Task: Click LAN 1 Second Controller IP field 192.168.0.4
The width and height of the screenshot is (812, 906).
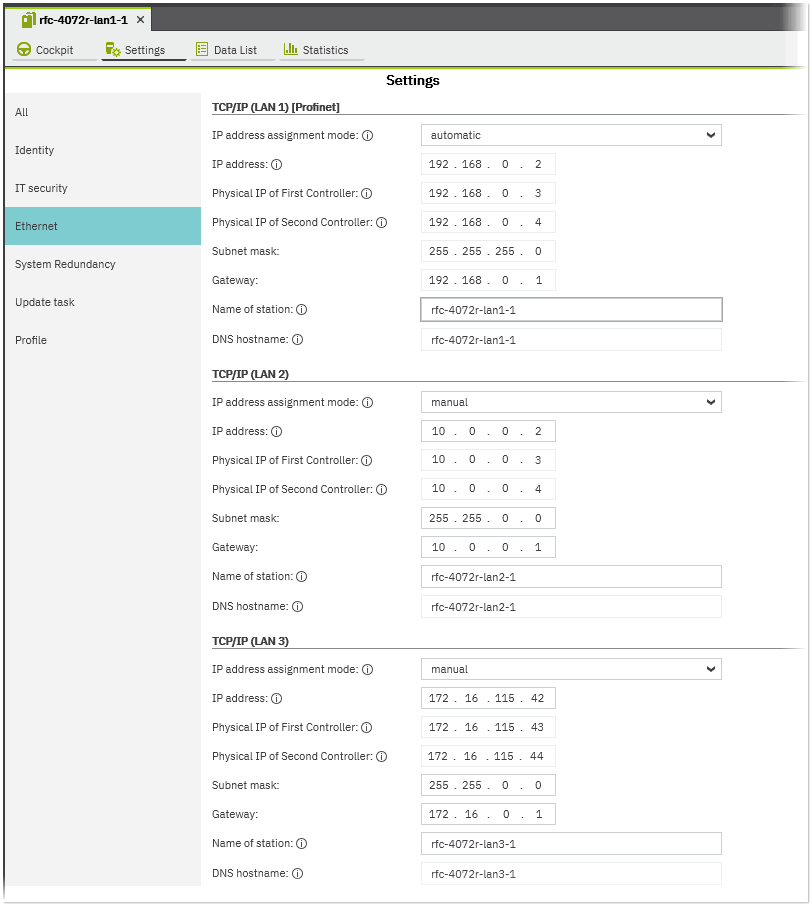Action: pyautogui.click(x=488, y=222)
